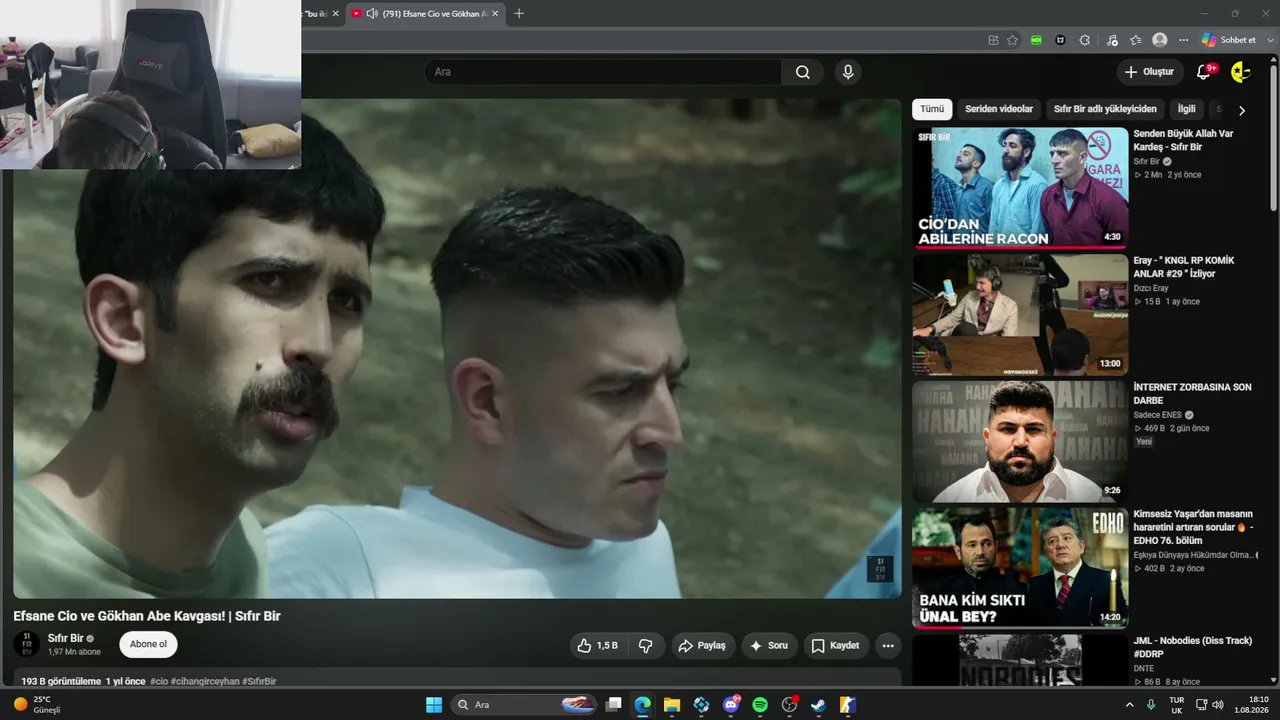Open the Cio'dan Abilerine Racon thumbnail
Image resolution: width=1280 pixels, height=720 pixels.
pyautogui.click(x=1020, y=188)
